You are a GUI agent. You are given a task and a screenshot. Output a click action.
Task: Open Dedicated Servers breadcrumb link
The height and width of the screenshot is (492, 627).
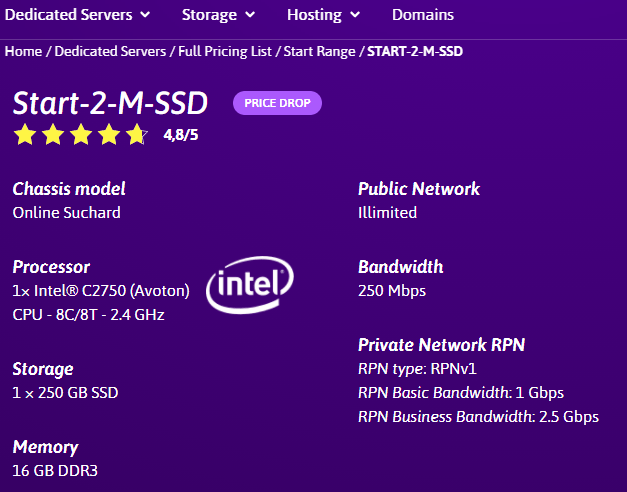(110, 51)
